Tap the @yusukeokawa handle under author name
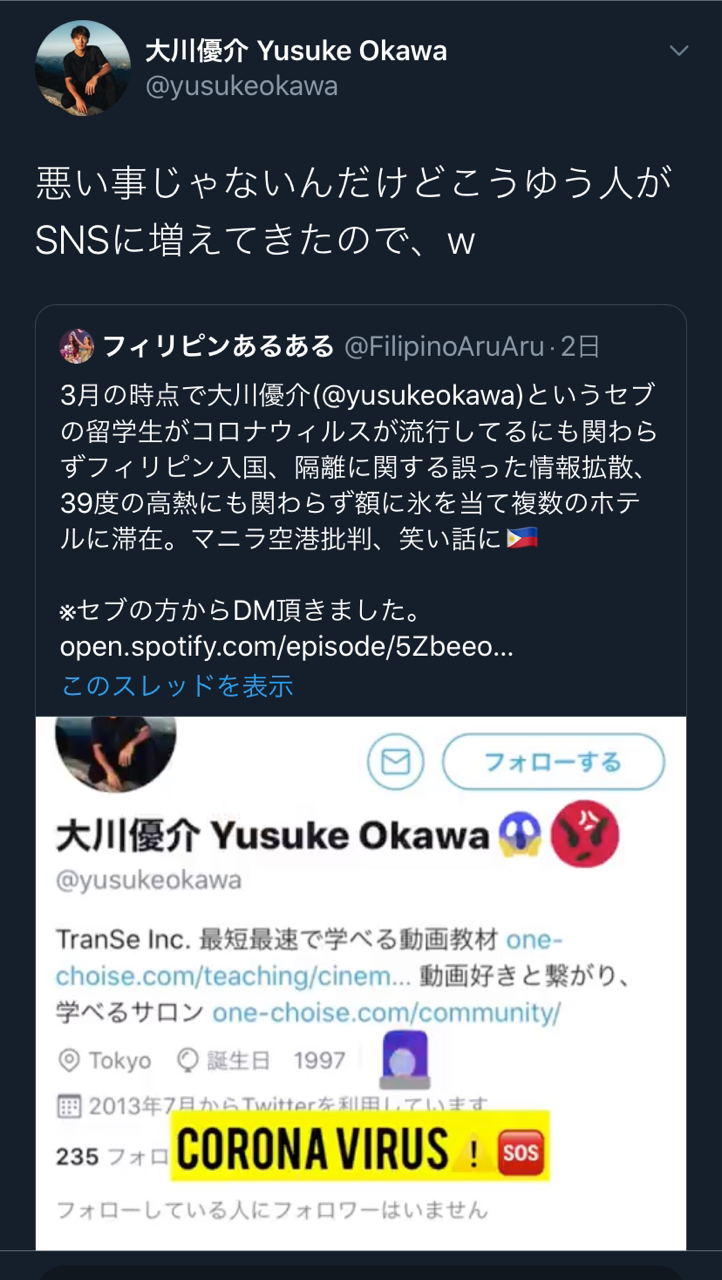The image size is (722, 1280). [x=241, y=87]
